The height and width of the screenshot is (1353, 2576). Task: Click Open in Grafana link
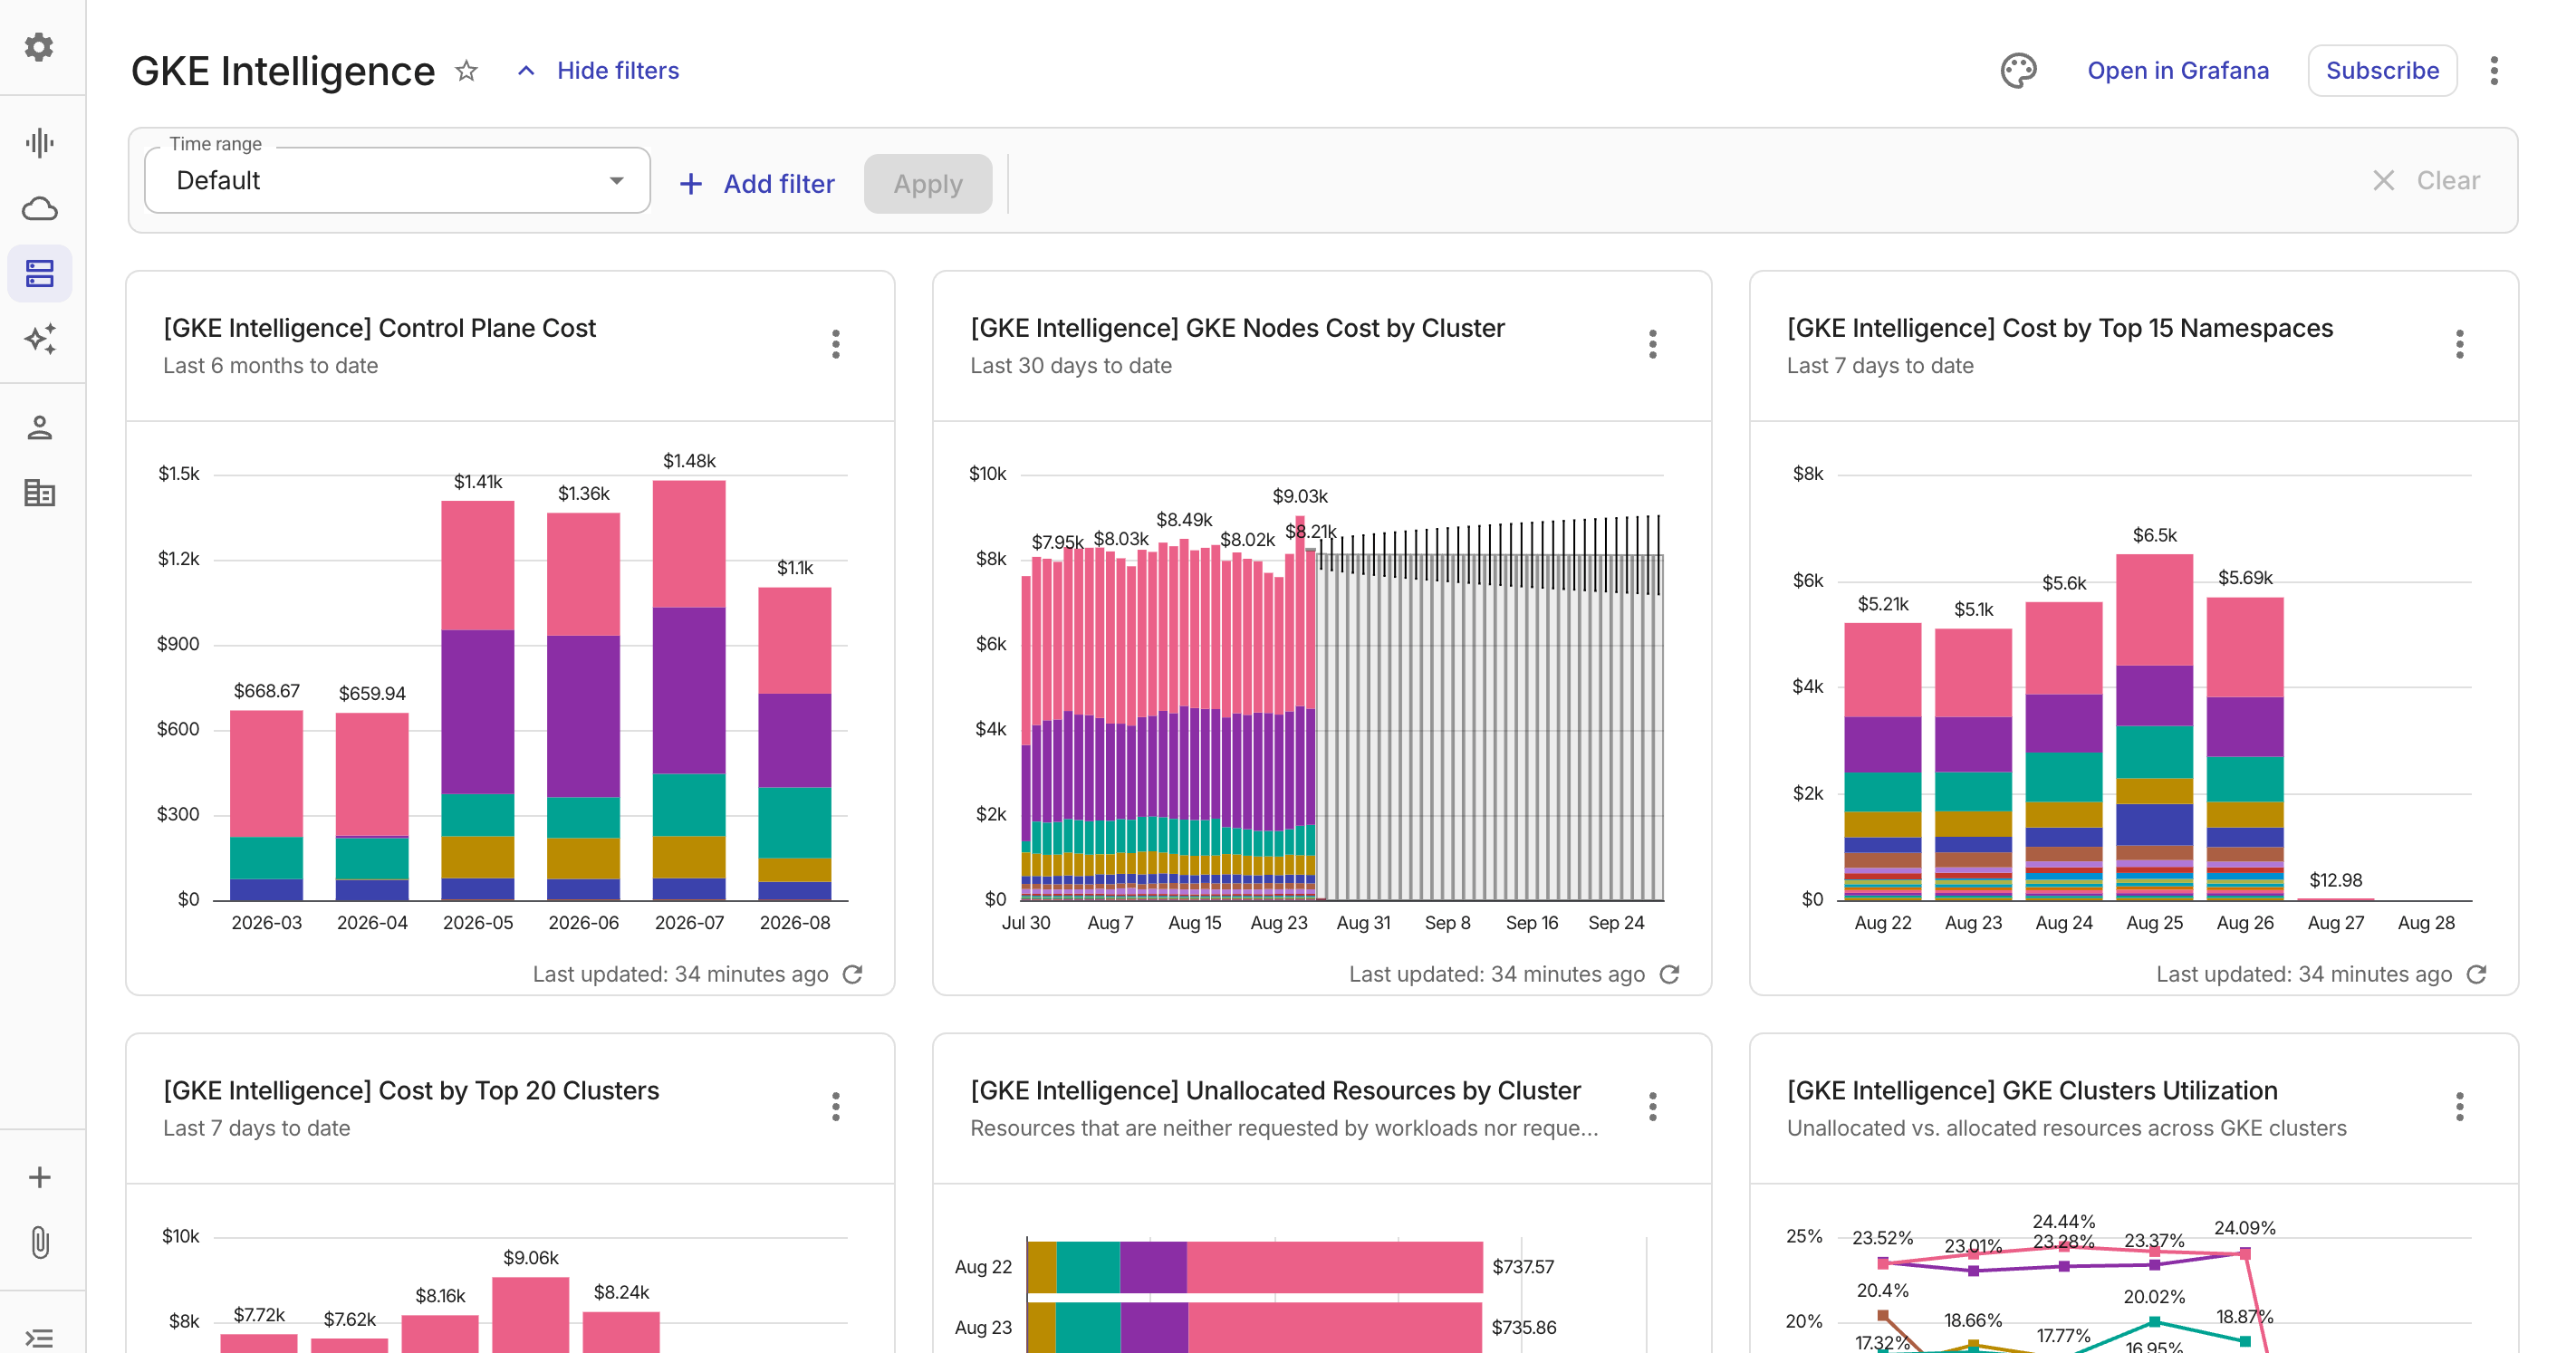(x=2178, y=71)
